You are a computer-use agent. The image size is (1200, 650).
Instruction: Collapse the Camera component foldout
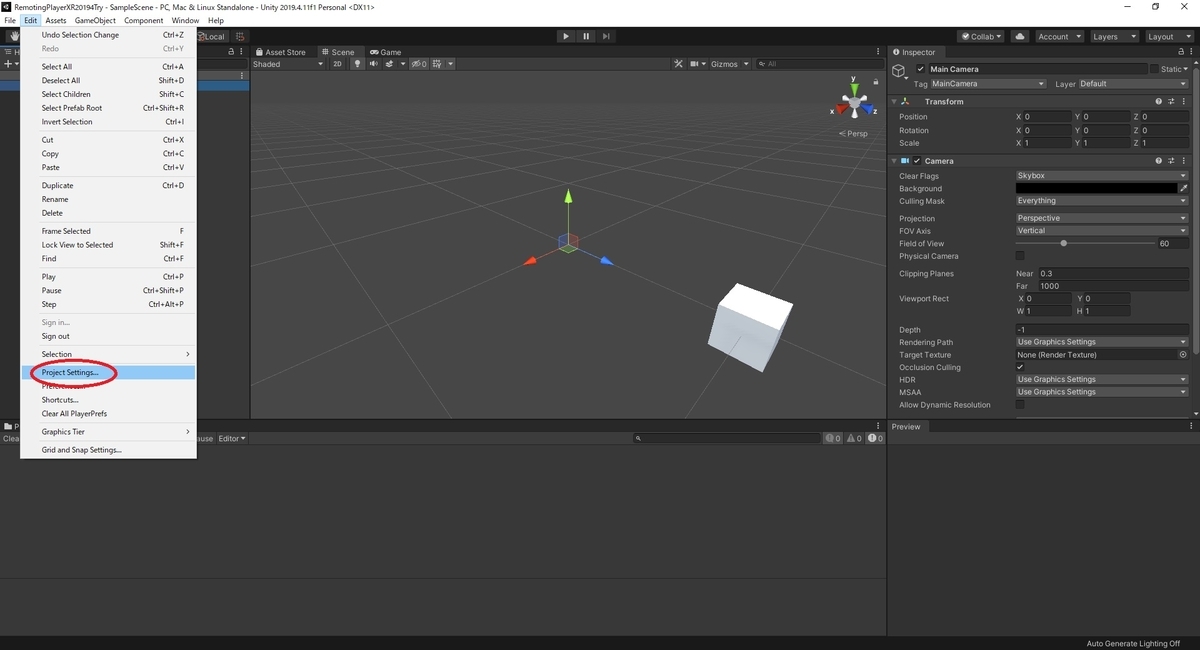click(x=893, y=160)
